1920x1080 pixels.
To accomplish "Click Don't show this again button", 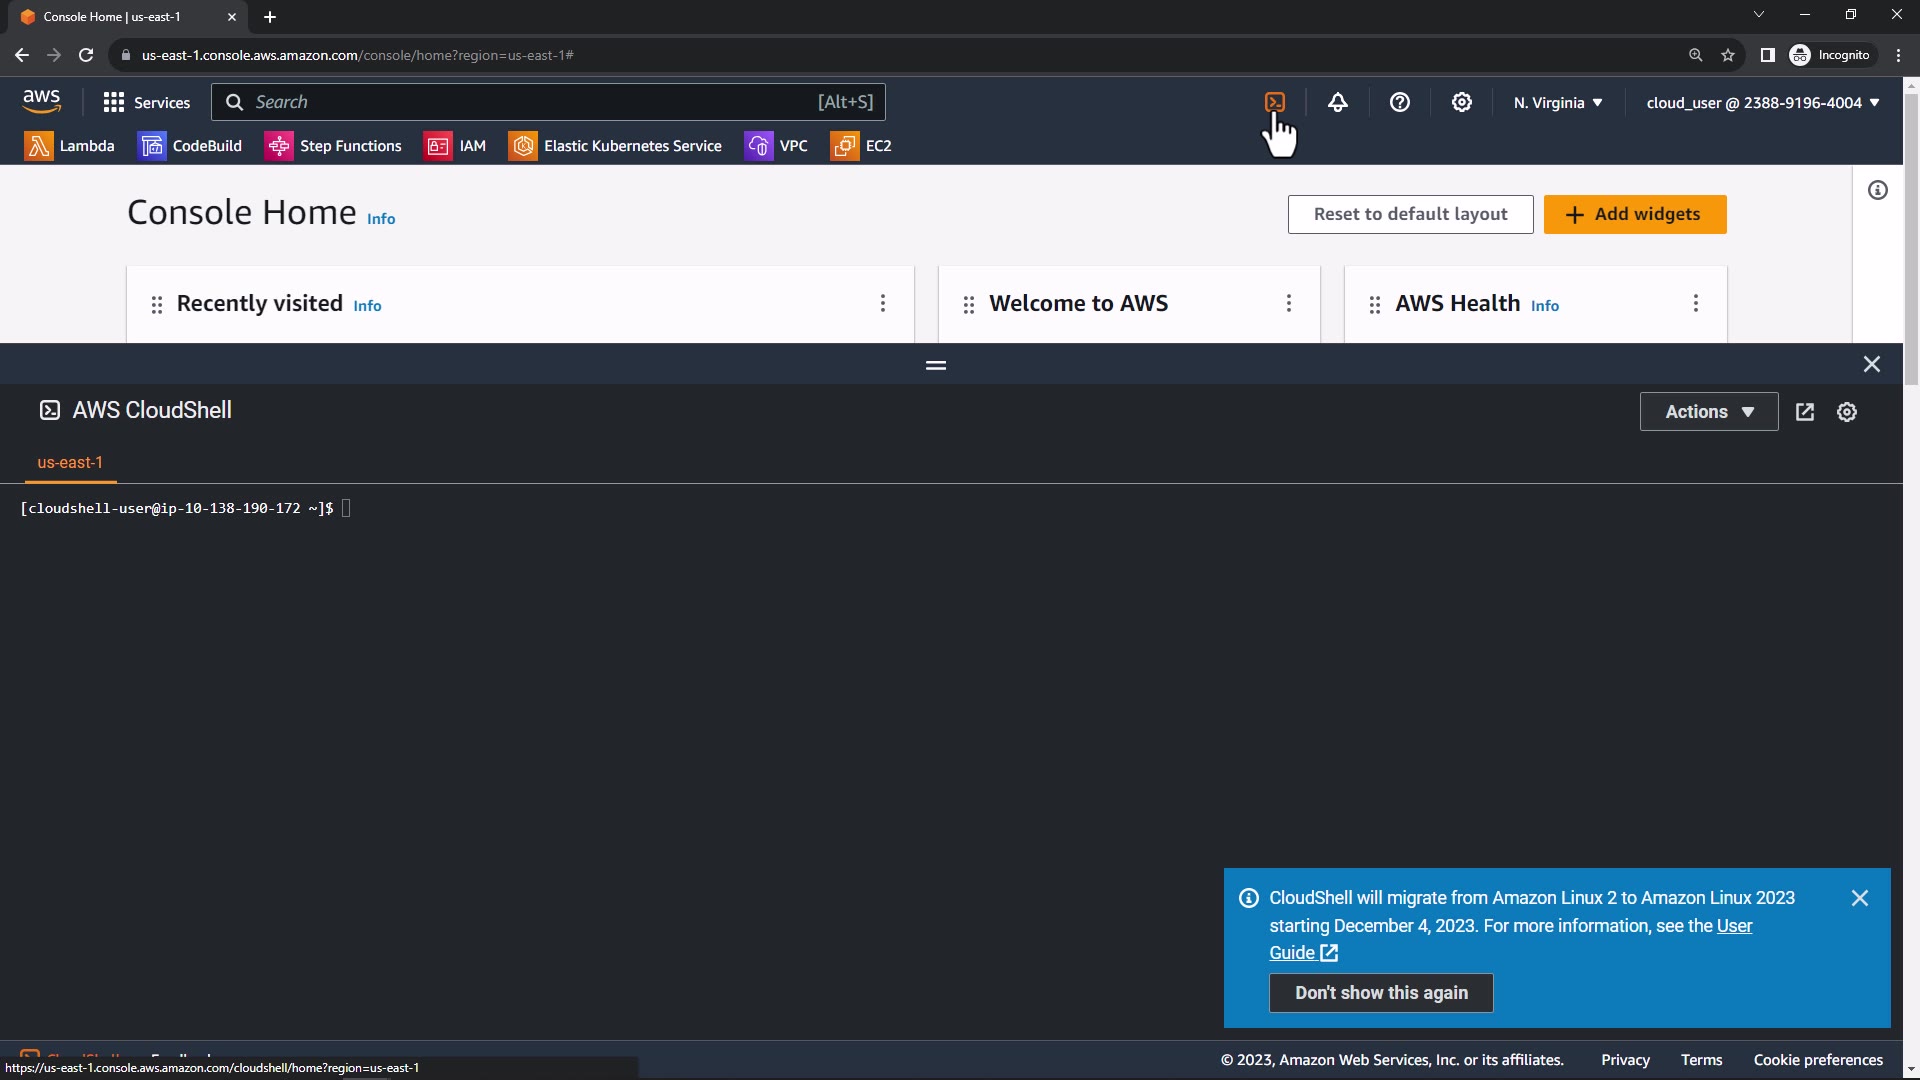I will point(1380,993).
